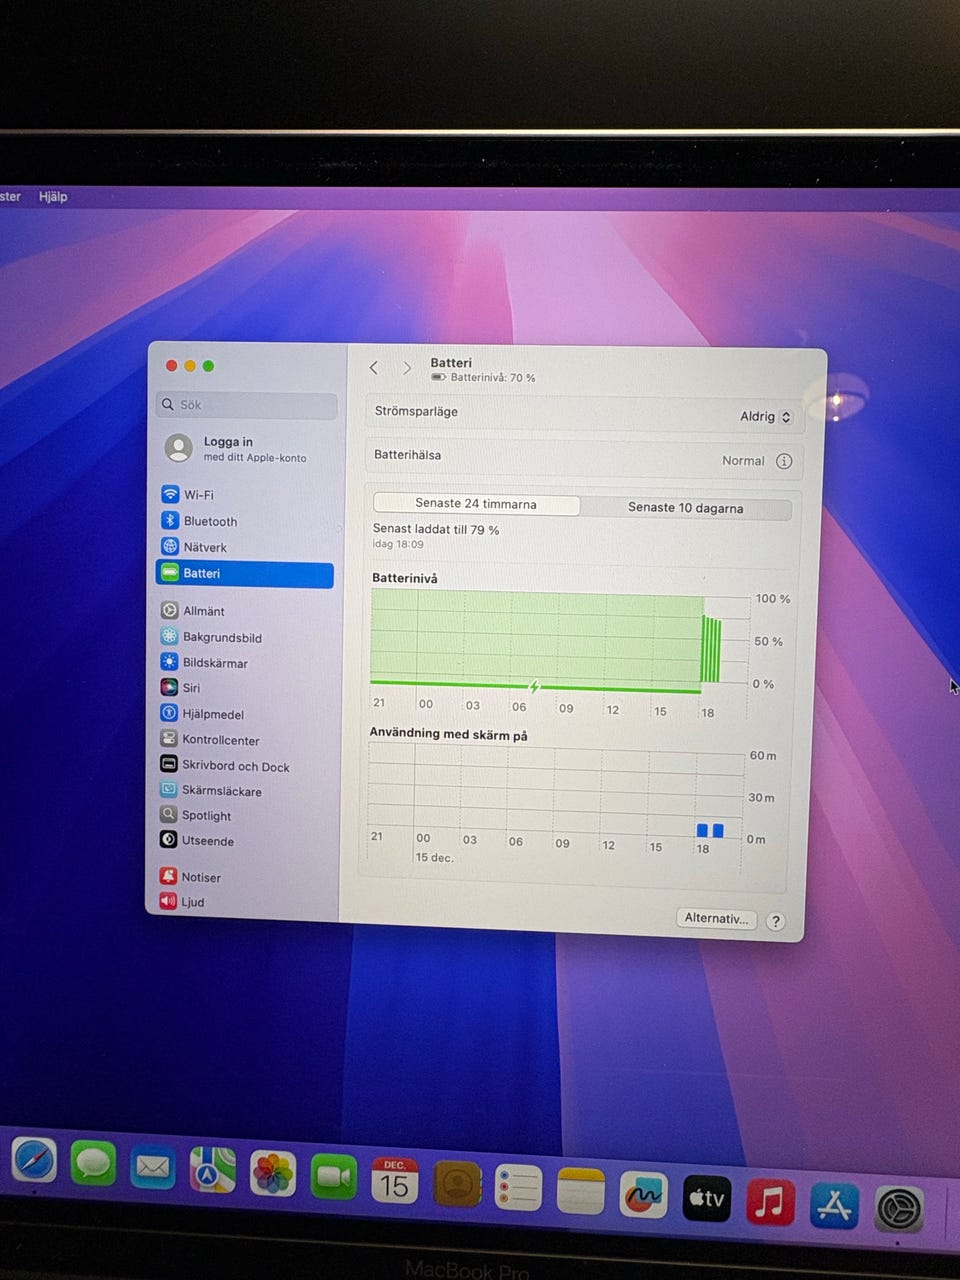Open the Music app in Dock
This screenshot has height=1280, width=960.
click(769, 1201)
